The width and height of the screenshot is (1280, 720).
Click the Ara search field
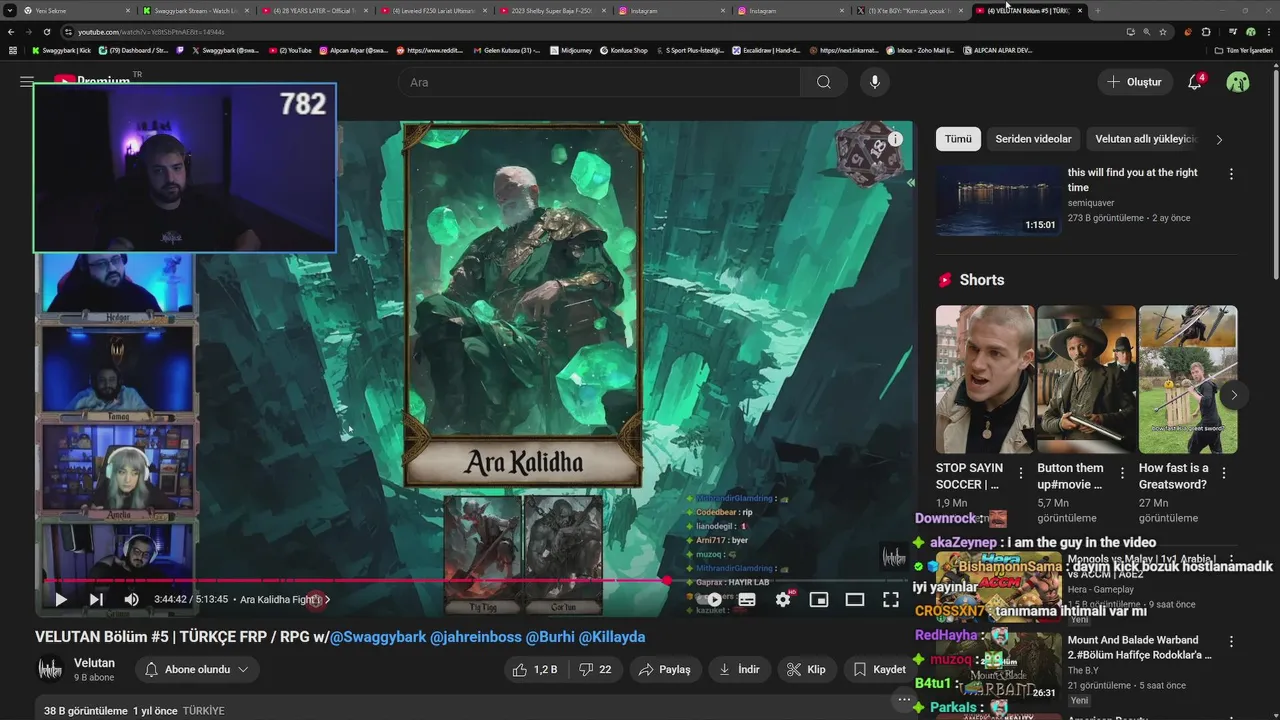599,82
